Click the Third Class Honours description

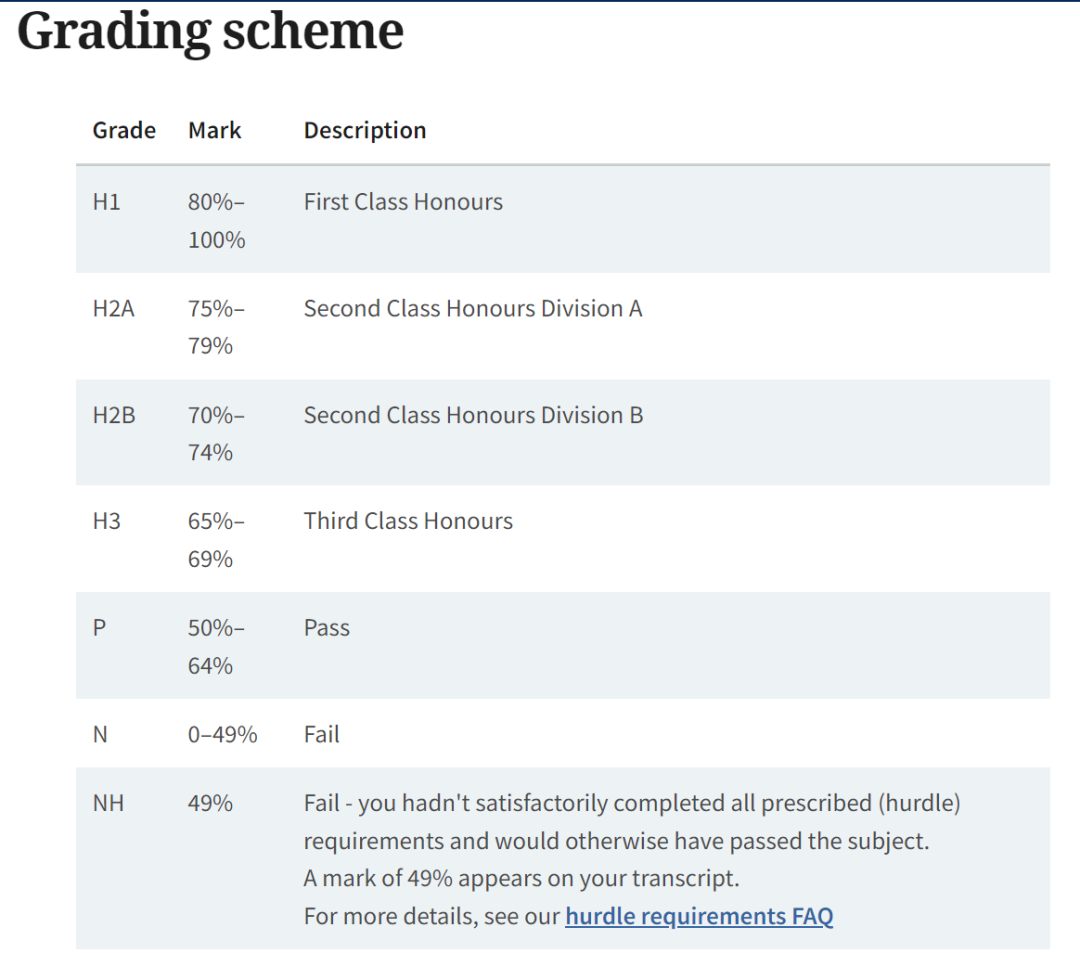tap(408, 521)
